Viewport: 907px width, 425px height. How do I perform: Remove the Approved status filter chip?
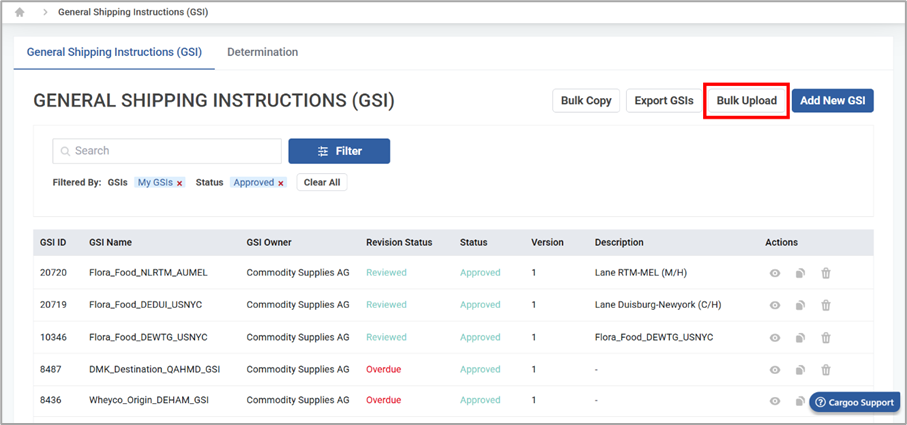[x=281, y=183]
